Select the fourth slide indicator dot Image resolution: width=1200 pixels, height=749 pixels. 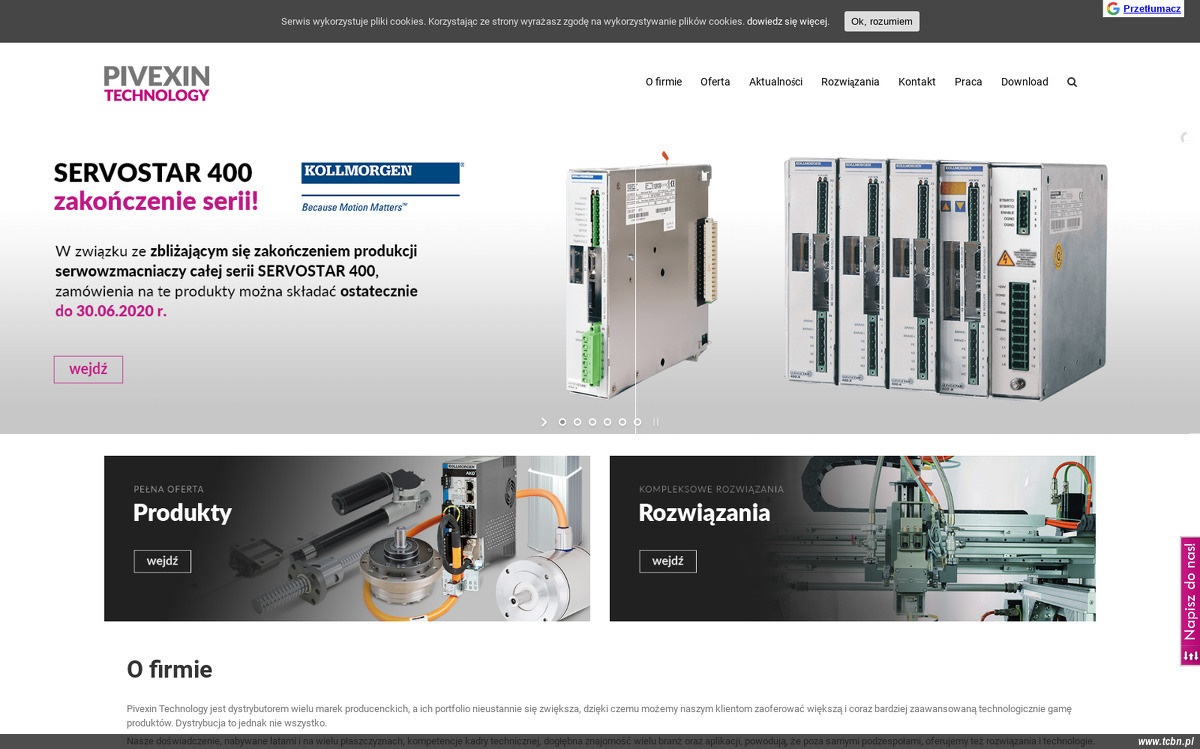pos(607,422)
